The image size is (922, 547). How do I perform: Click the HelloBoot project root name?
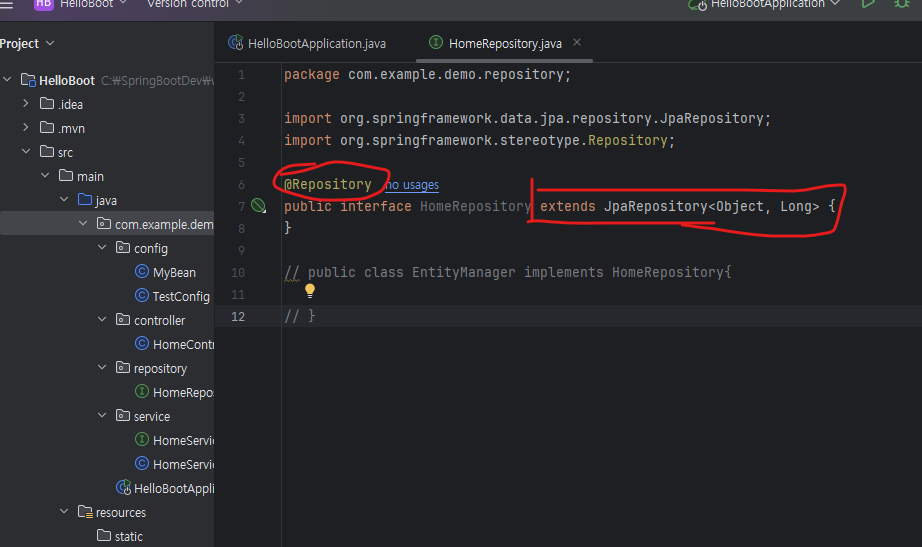[67, 81]
